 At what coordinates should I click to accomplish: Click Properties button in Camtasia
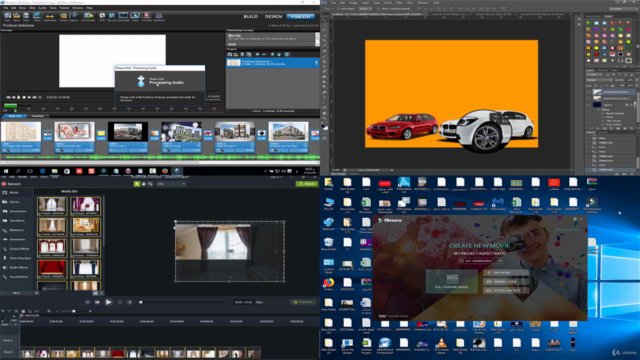pyautogui.click(x=303, y=302)
